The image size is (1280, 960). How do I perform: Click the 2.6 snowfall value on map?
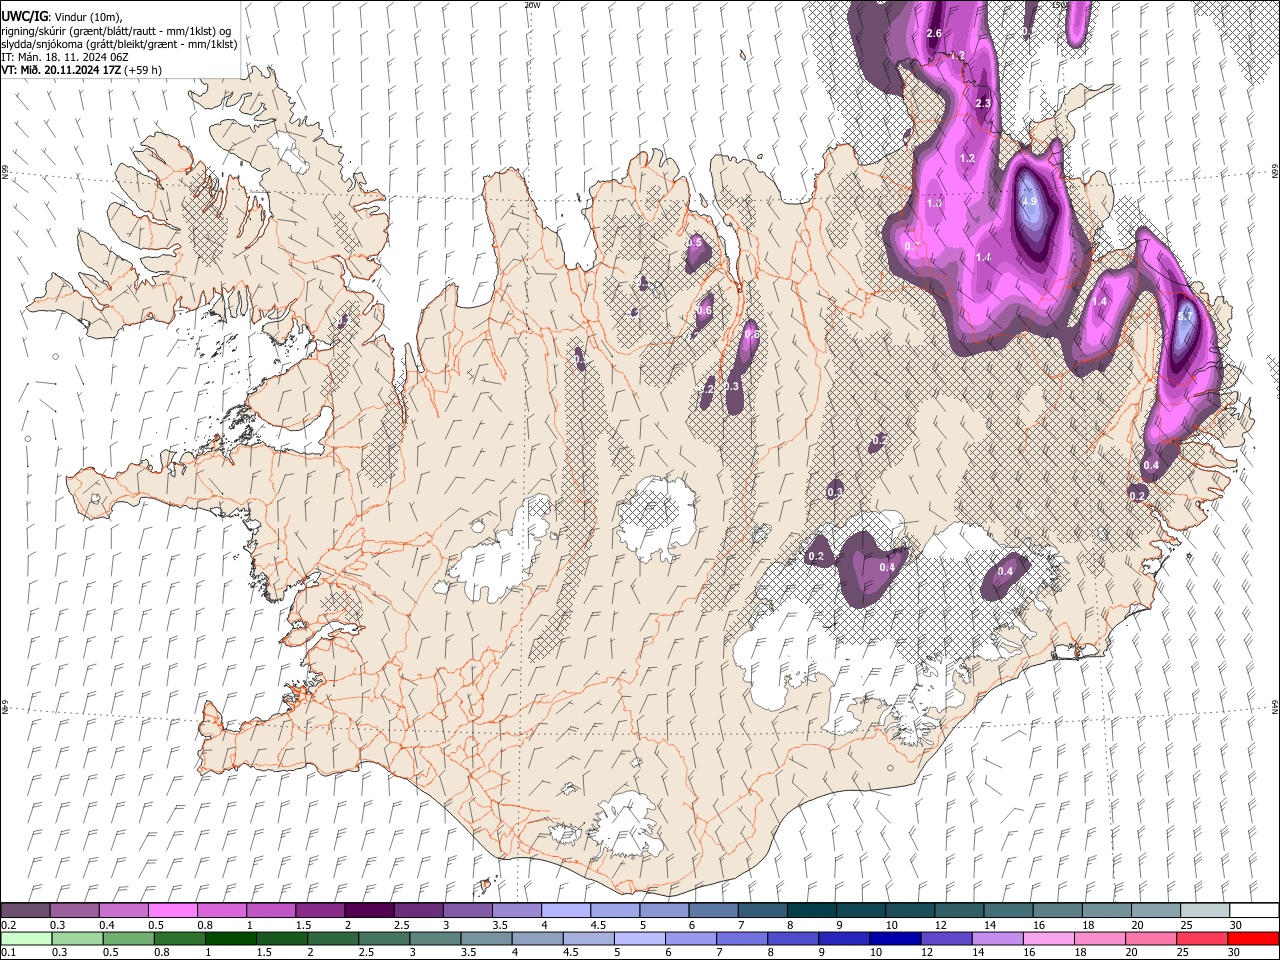coord(935,34)
